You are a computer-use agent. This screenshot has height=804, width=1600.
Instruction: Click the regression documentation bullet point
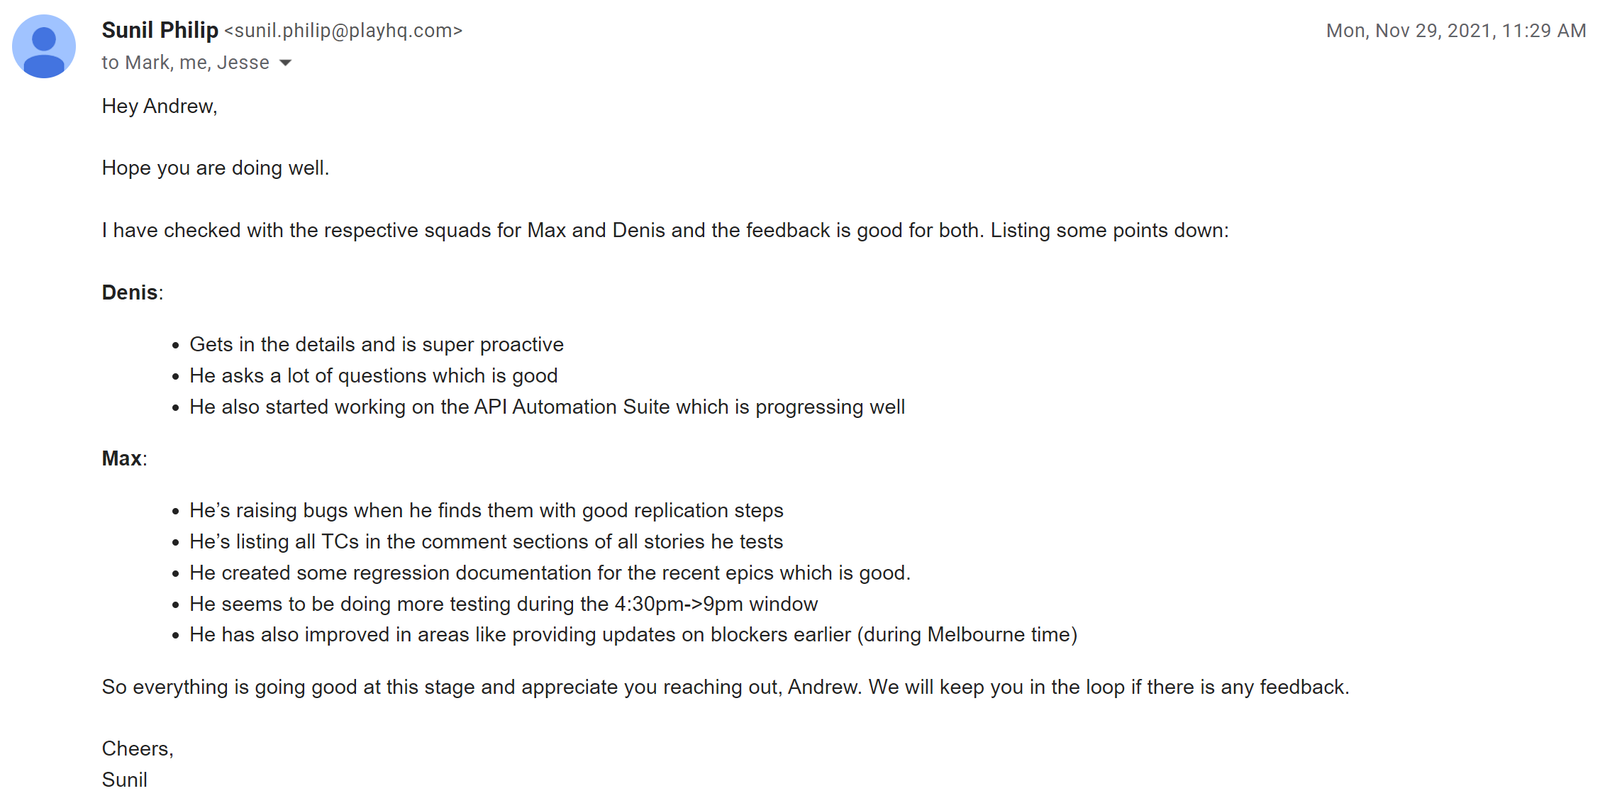(x=550, y=573)
